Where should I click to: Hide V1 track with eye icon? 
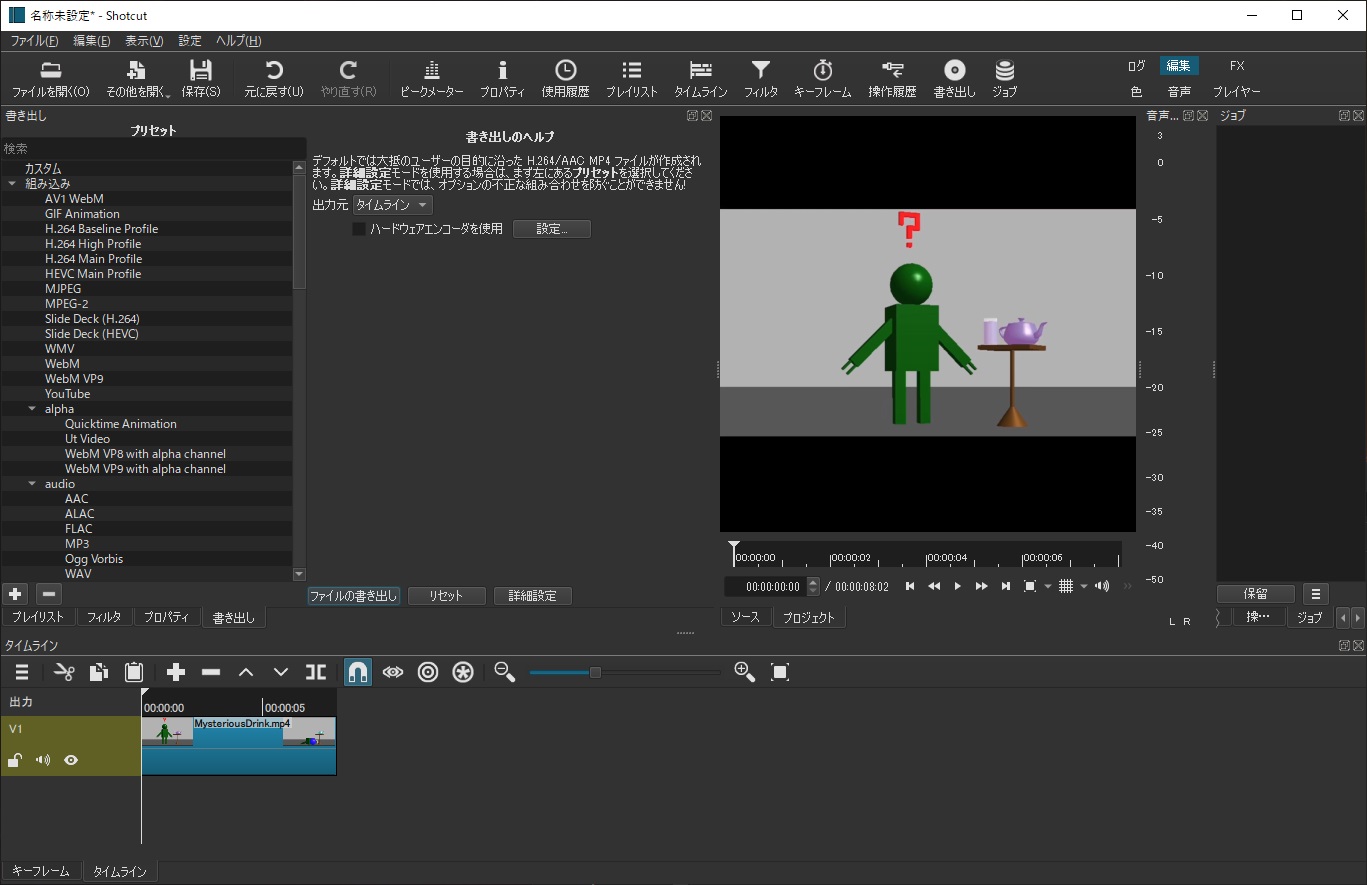tap(71, 760)
